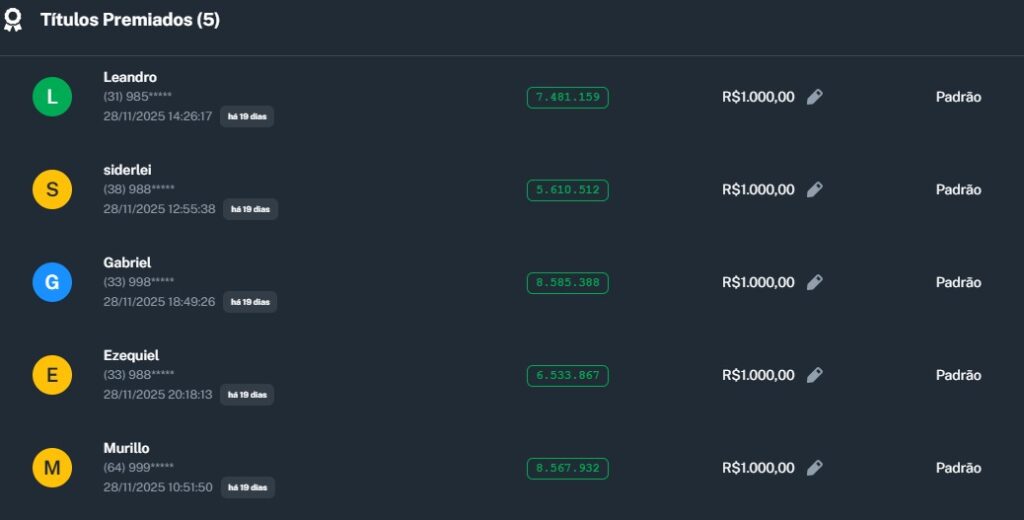Screen dimensions: 1024x520
Task: Click Leandro's green L avatar
Action: (x=52, y=97)
